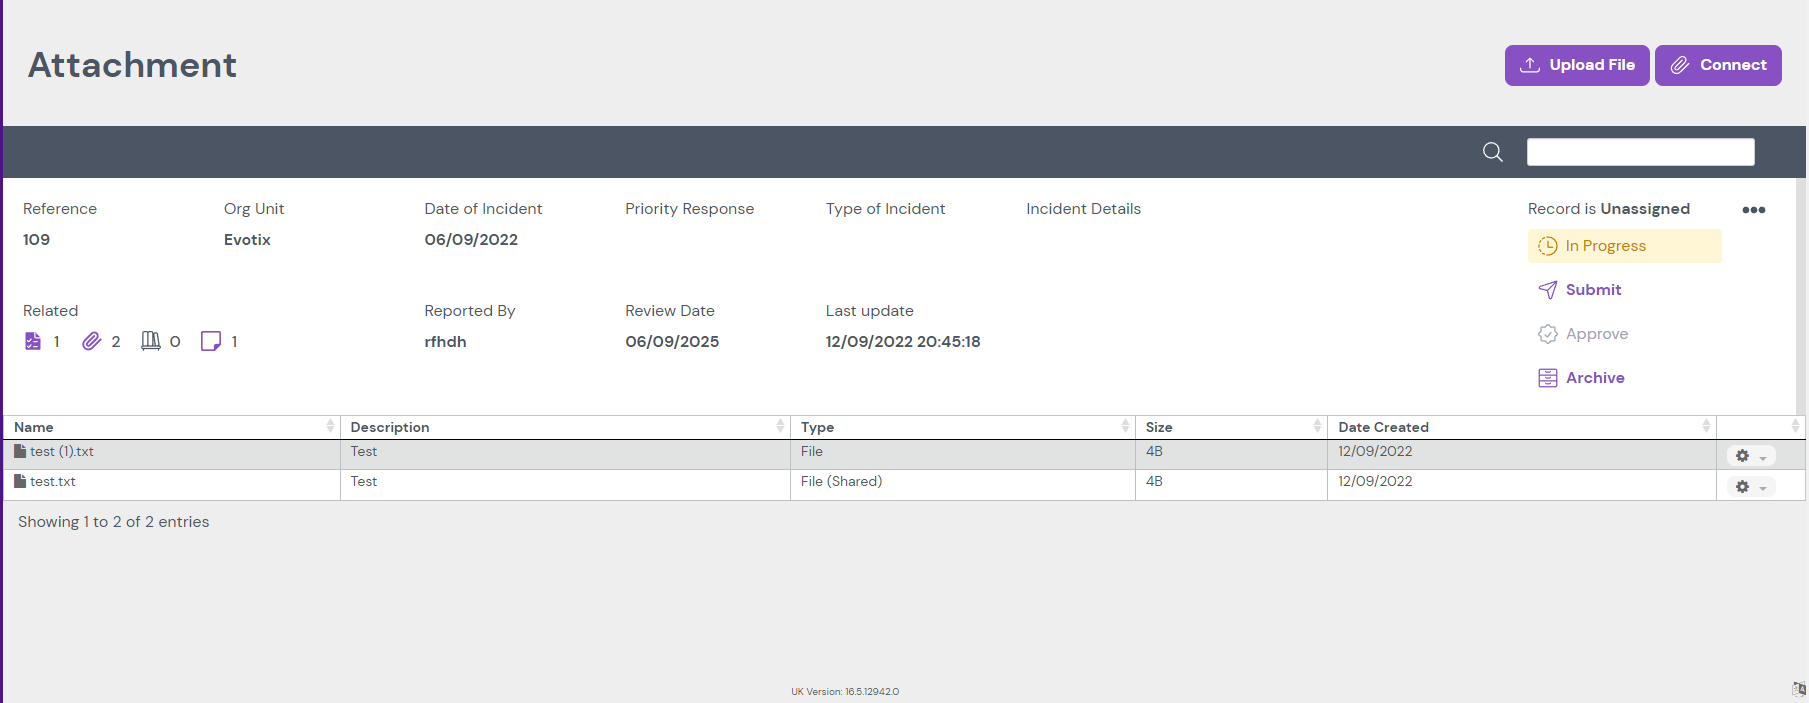Open the related checklist document icon
This screenshot has width=1809, height=703.
point(33,341)
